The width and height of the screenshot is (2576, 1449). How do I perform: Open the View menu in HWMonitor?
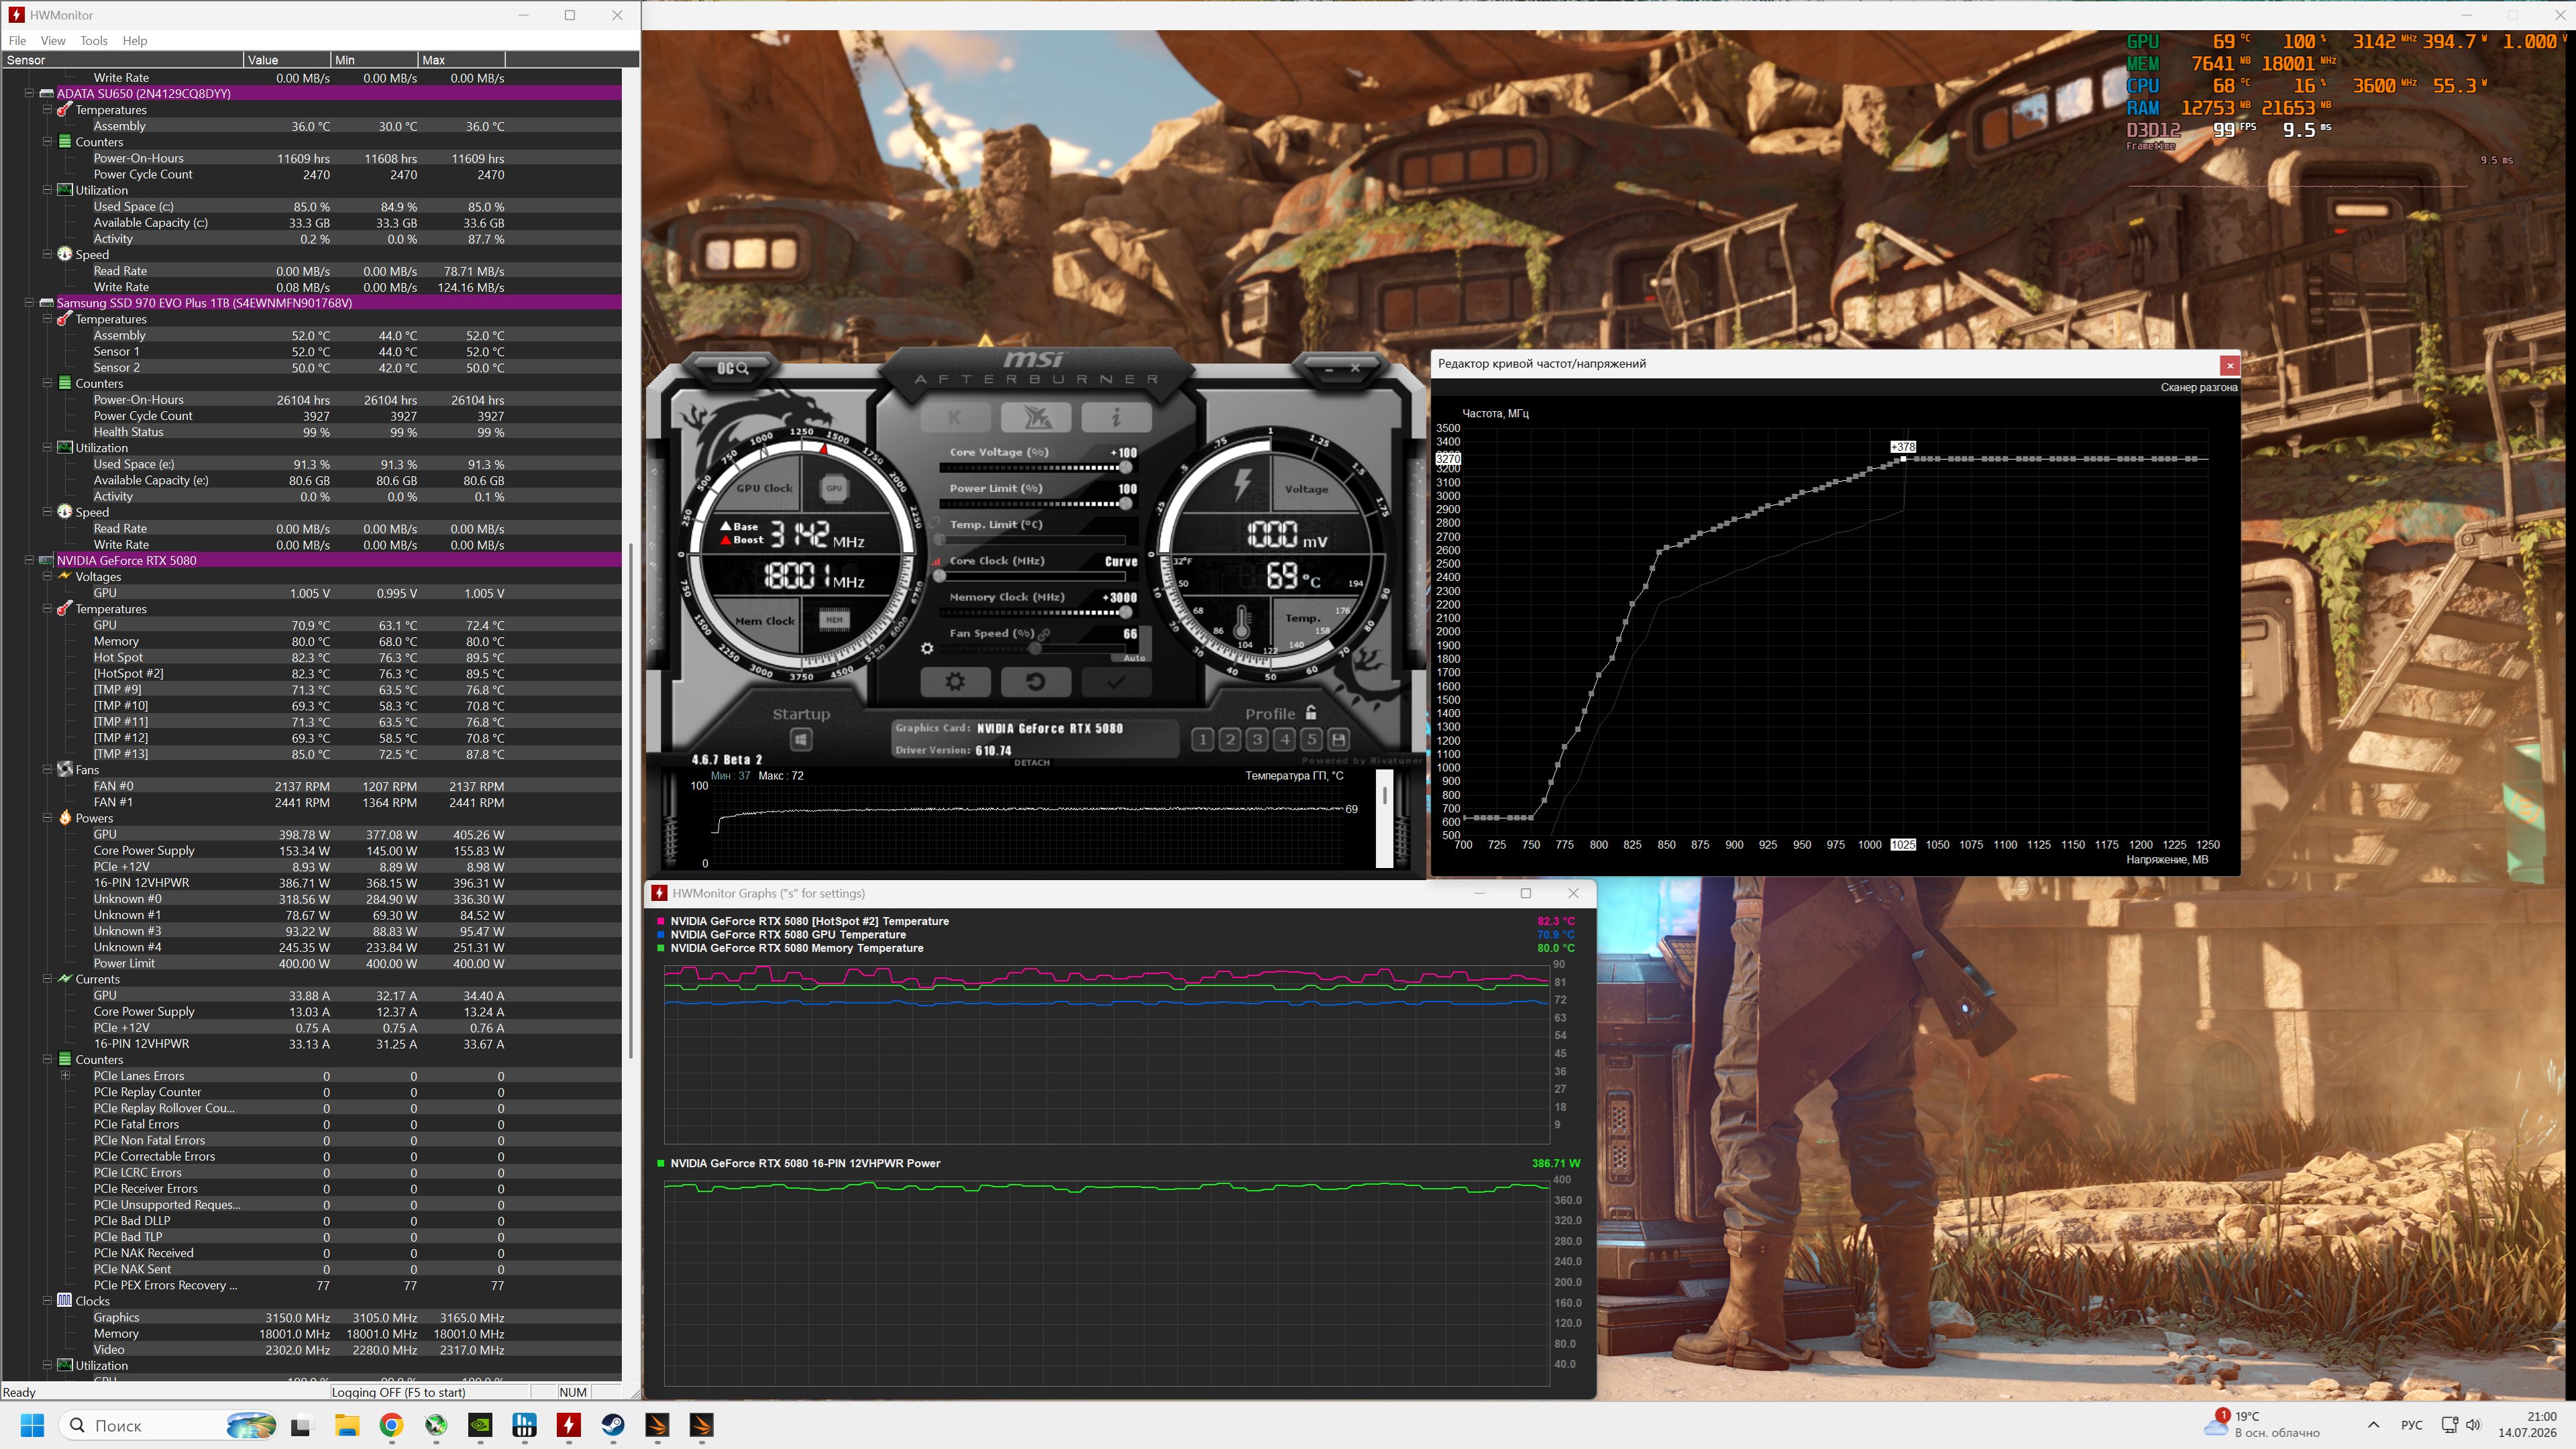point(53,41)
